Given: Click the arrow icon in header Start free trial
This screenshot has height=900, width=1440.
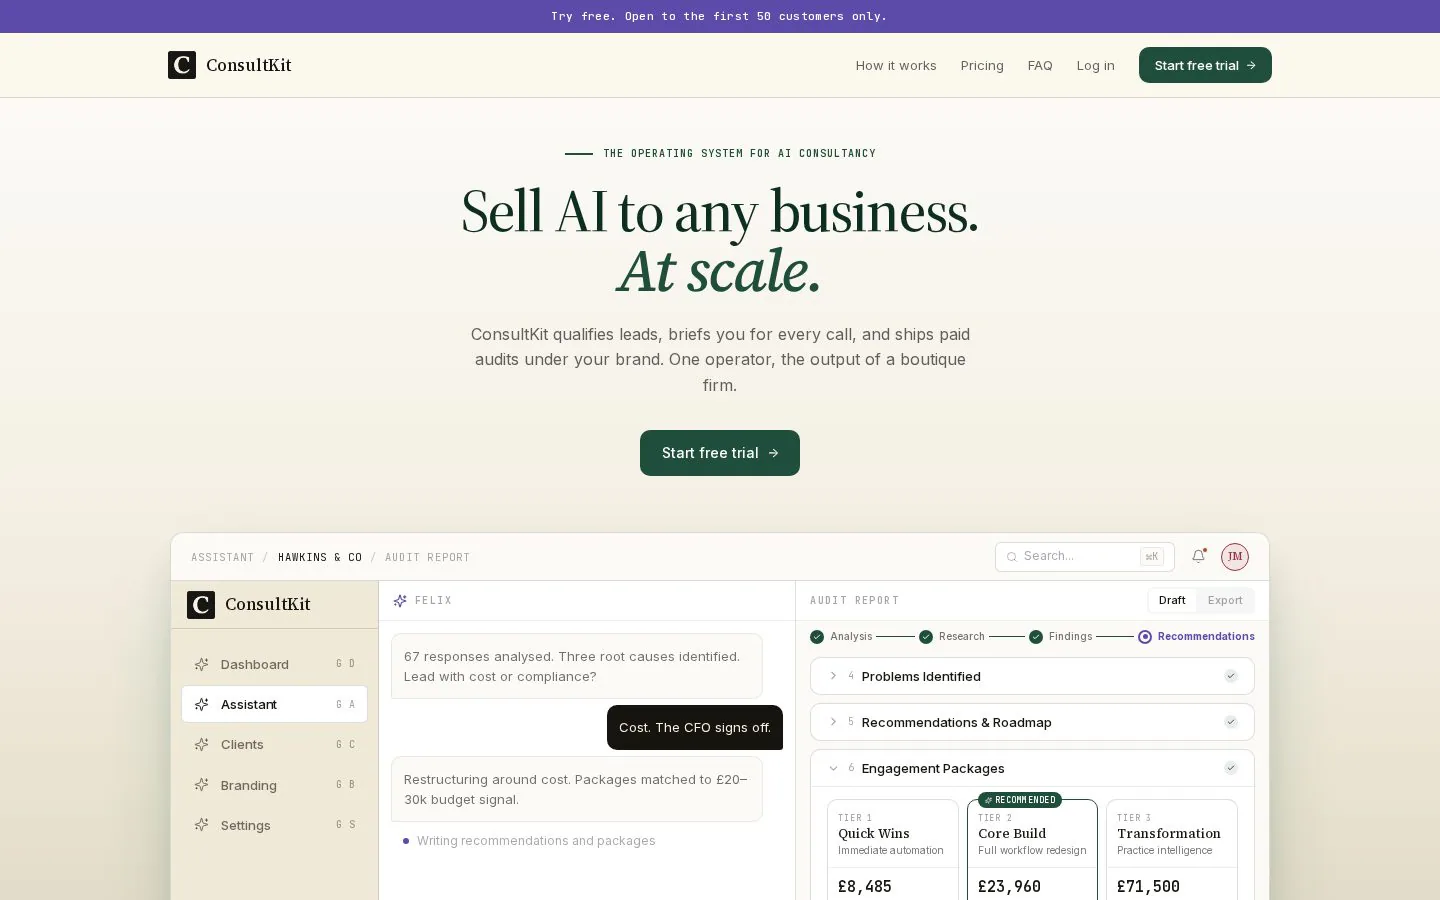Looking at the screenshot, I should coord(1251,65).
